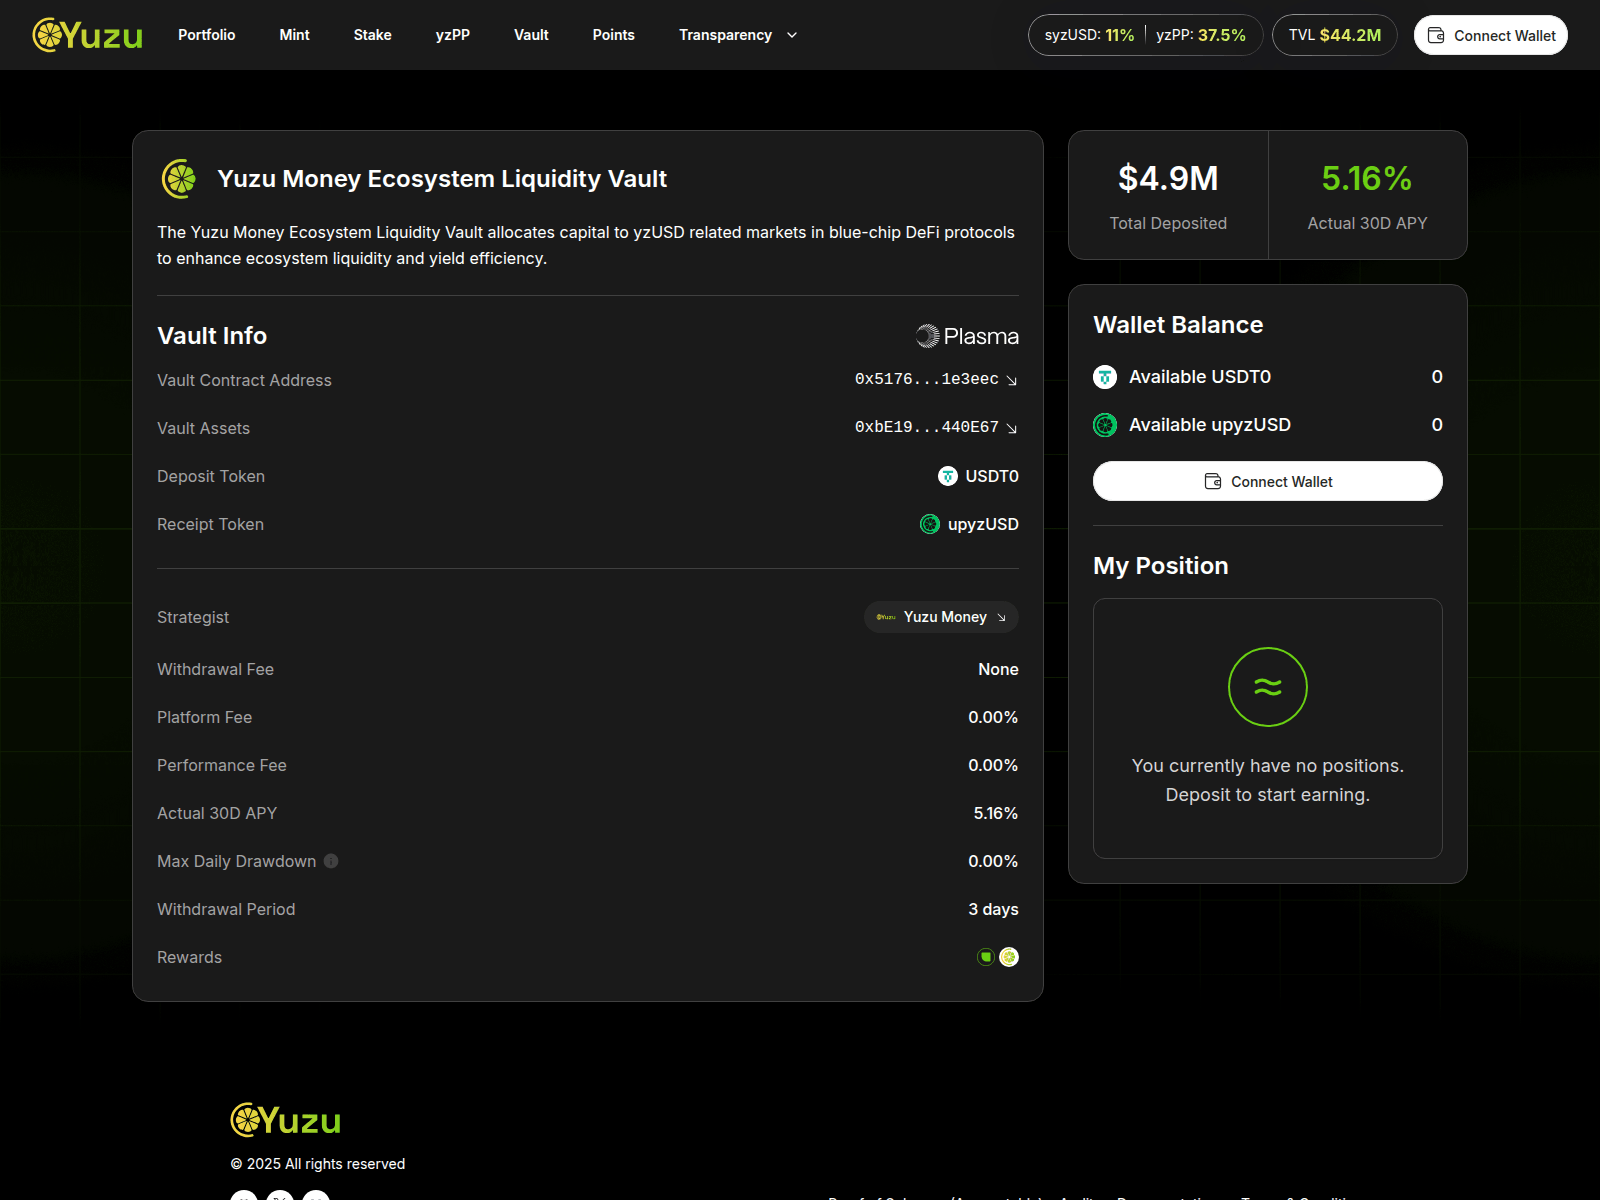This screenshot has height=1200, width=1600.
Task: Click the Yuzu logo in footer
Action: [x=286, y=1120]
